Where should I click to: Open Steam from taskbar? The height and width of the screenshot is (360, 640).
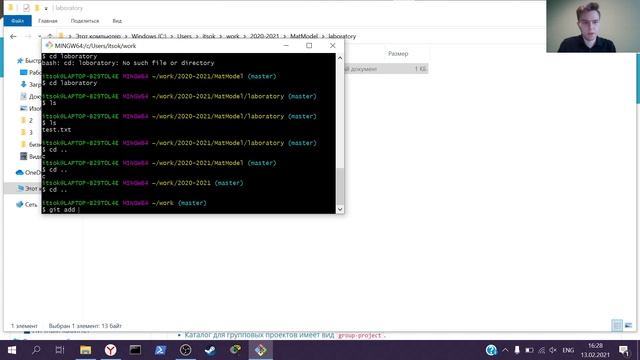pyautogui.click(x=211, y=350)
